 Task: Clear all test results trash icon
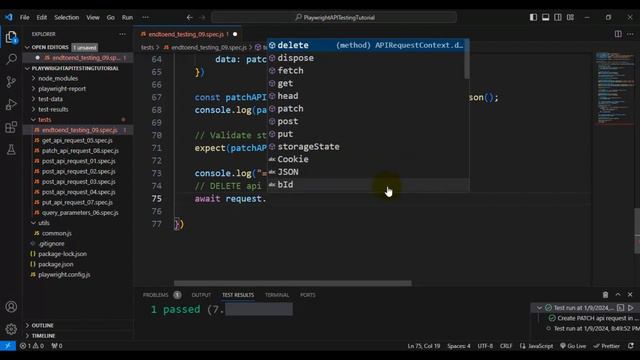click(605, 295)
